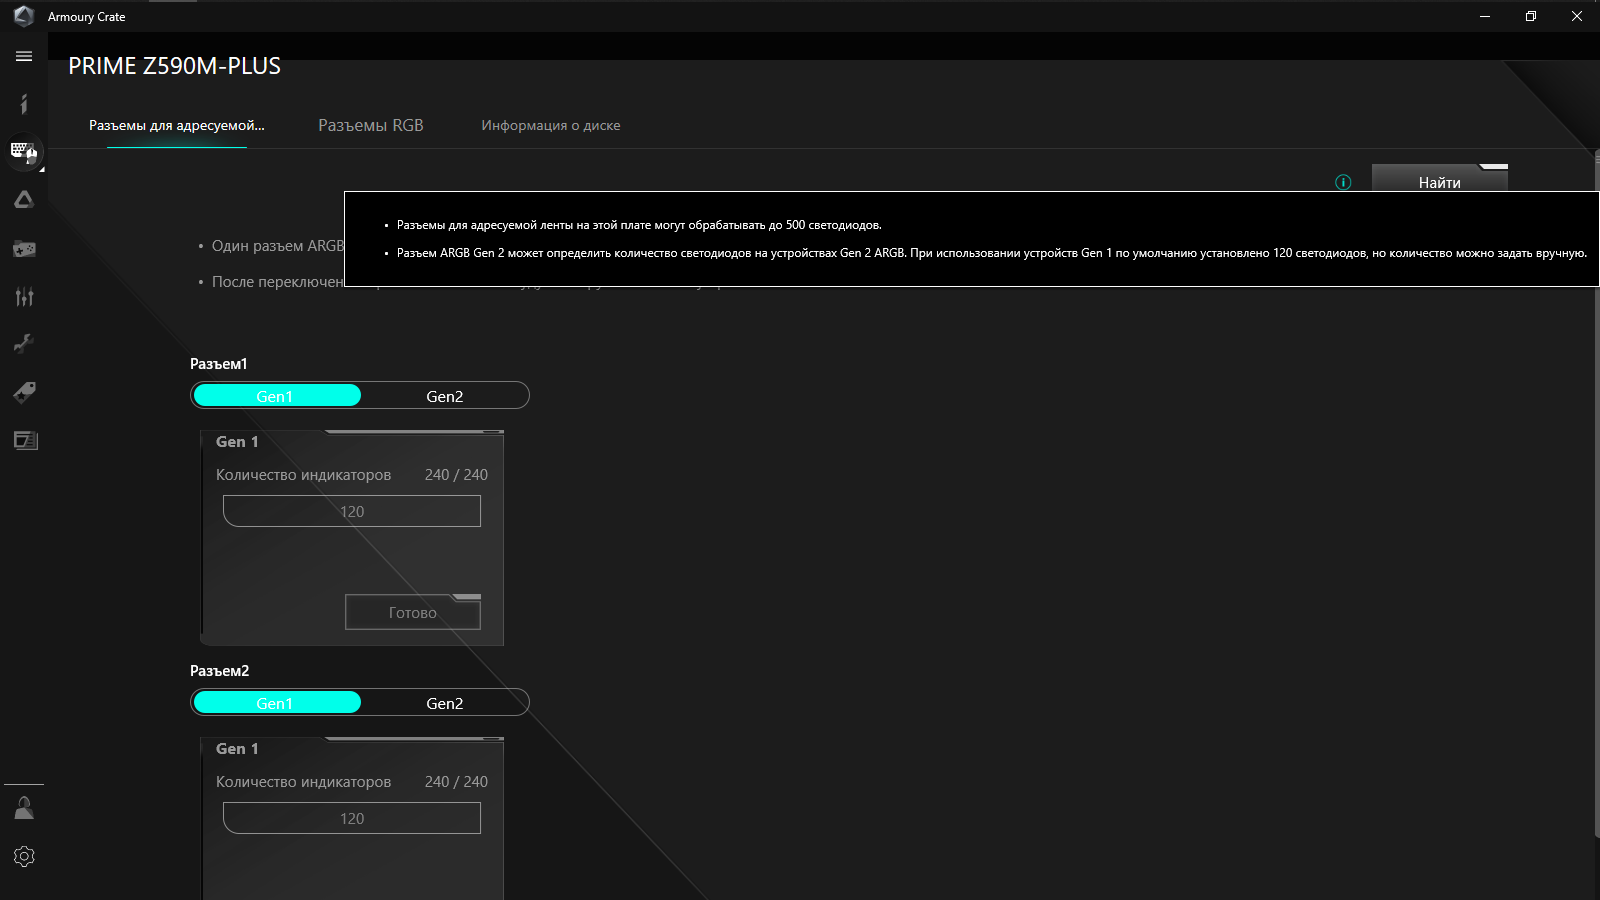This screenshot has height=900, width=1600.
Task: Click the 240 / 240 value under Разъем2
Action: click(456, 782)
